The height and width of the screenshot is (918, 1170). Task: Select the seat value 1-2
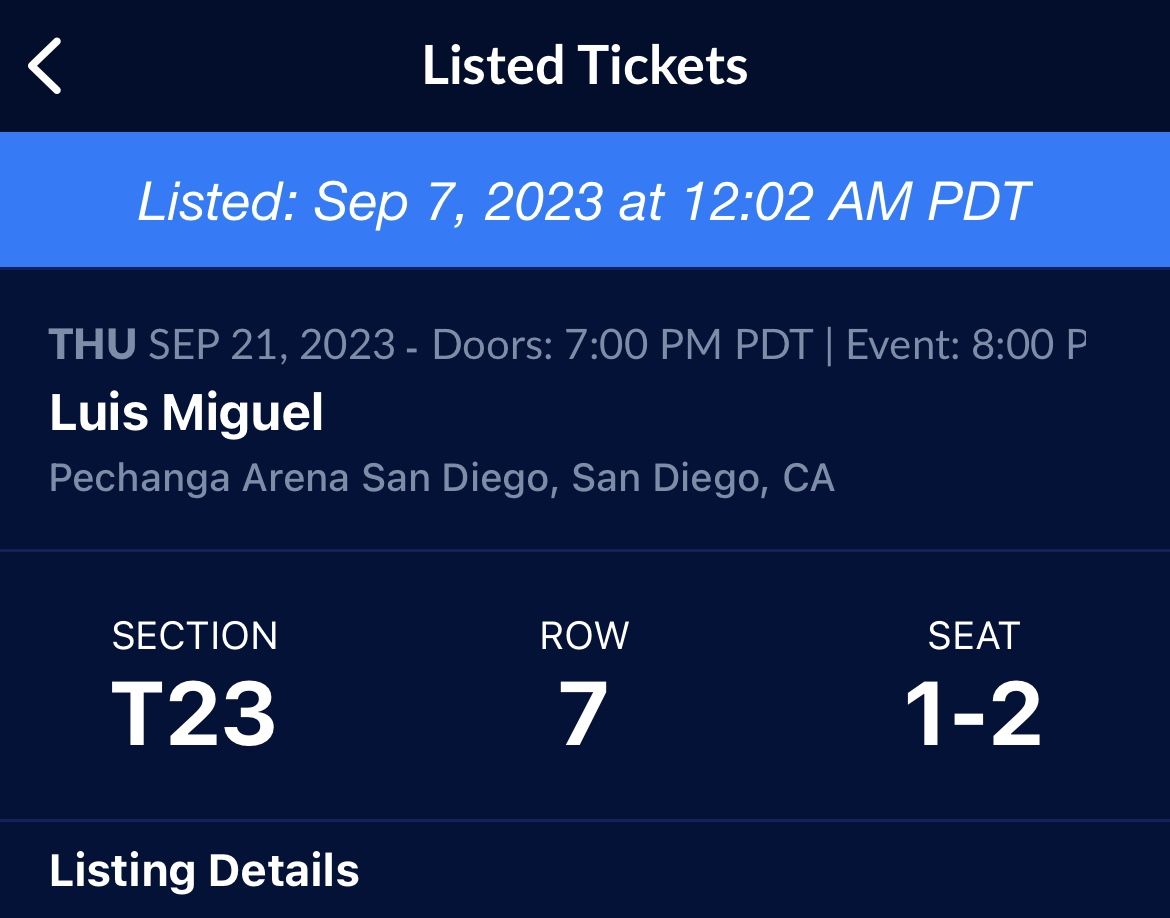pos(973,714)
